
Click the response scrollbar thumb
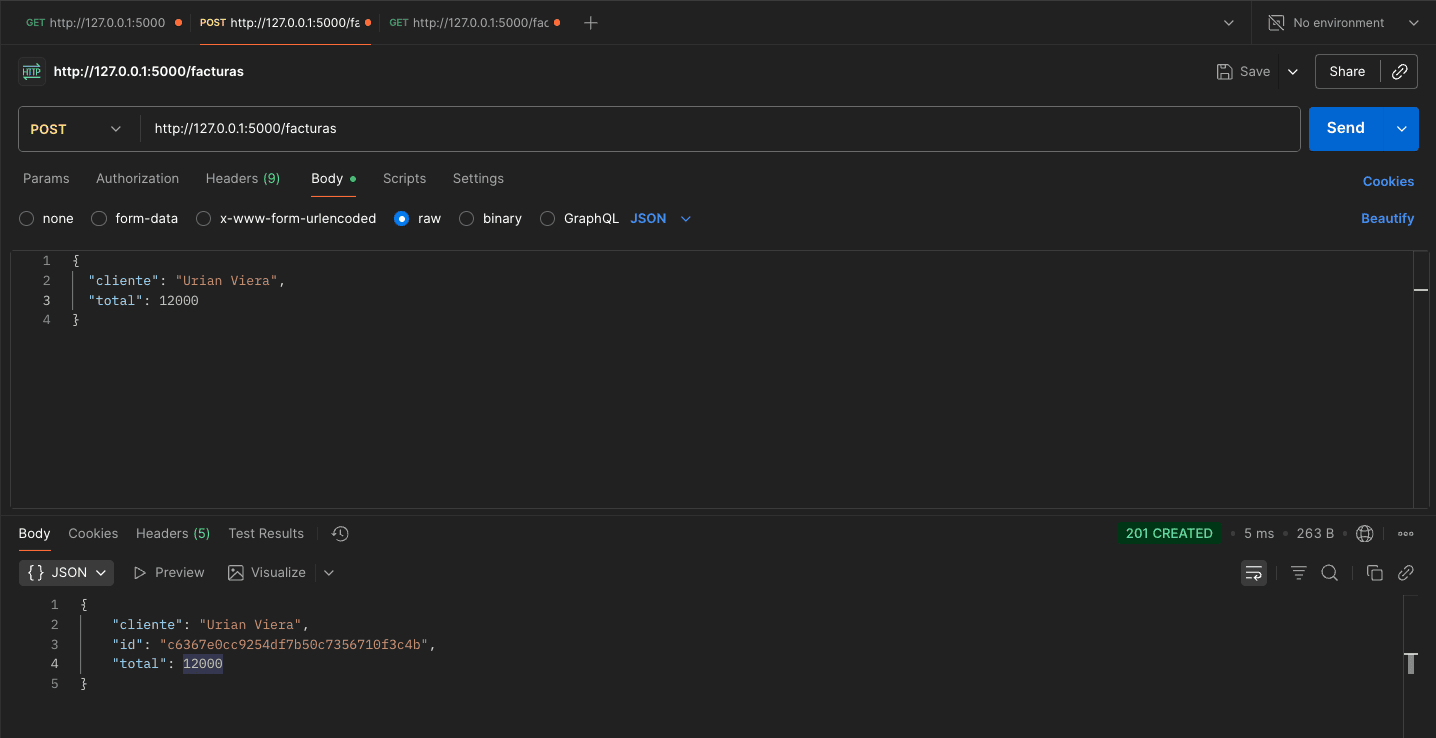pos(1411,663)
